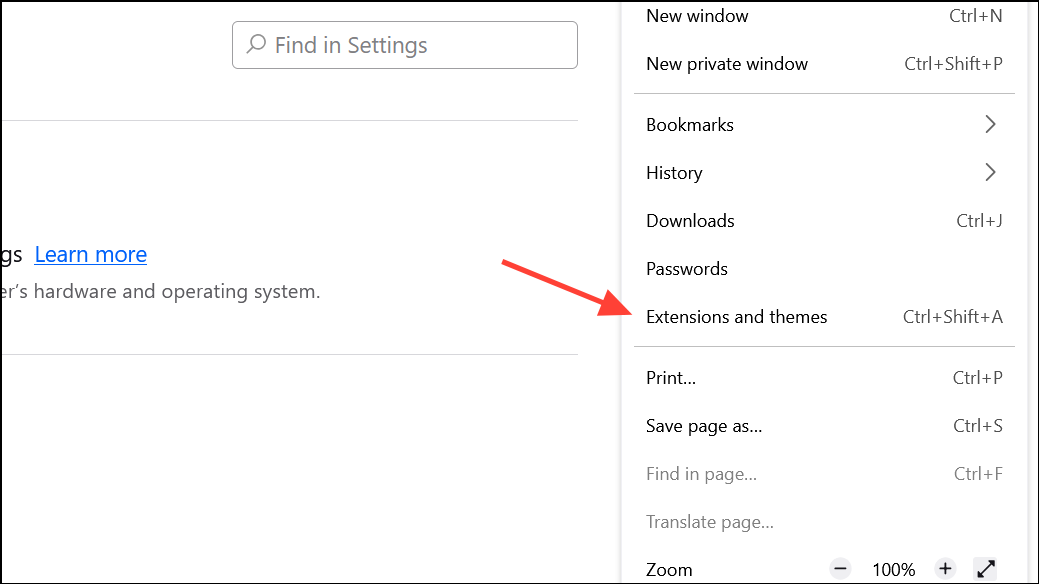Expand the Bookmarks submenu chevron arrow
The width and height of the screenshot is (1039, 584).
[990, 125]
